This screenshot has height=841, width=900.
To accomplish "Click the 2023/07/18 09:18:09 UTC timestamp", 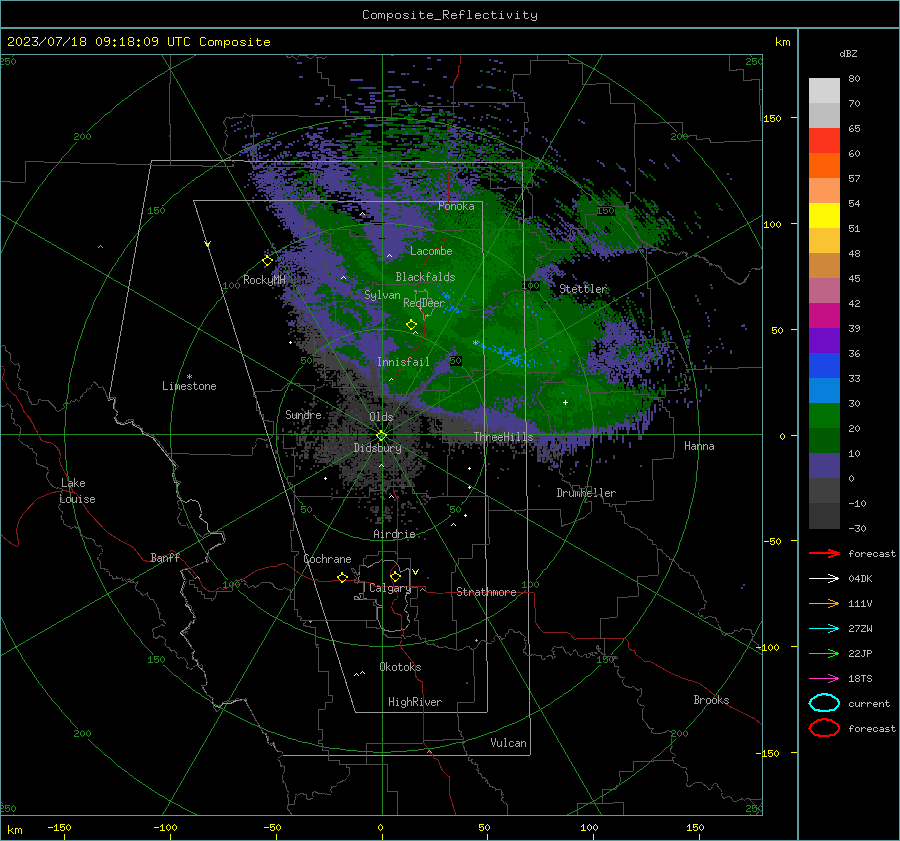I will coord(99,42).
